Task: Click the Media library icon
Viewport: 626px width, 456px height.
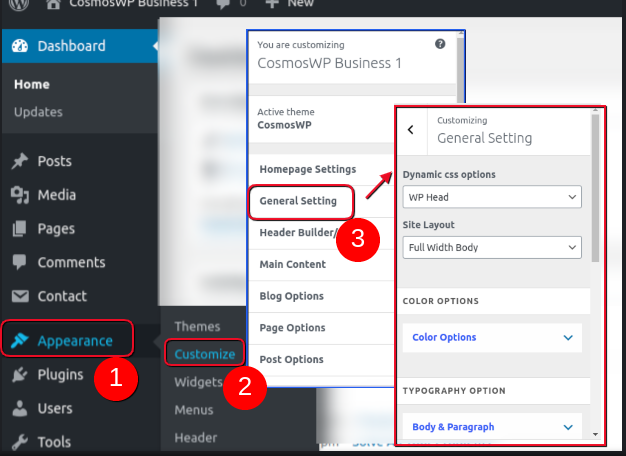Action: (20, 195)
